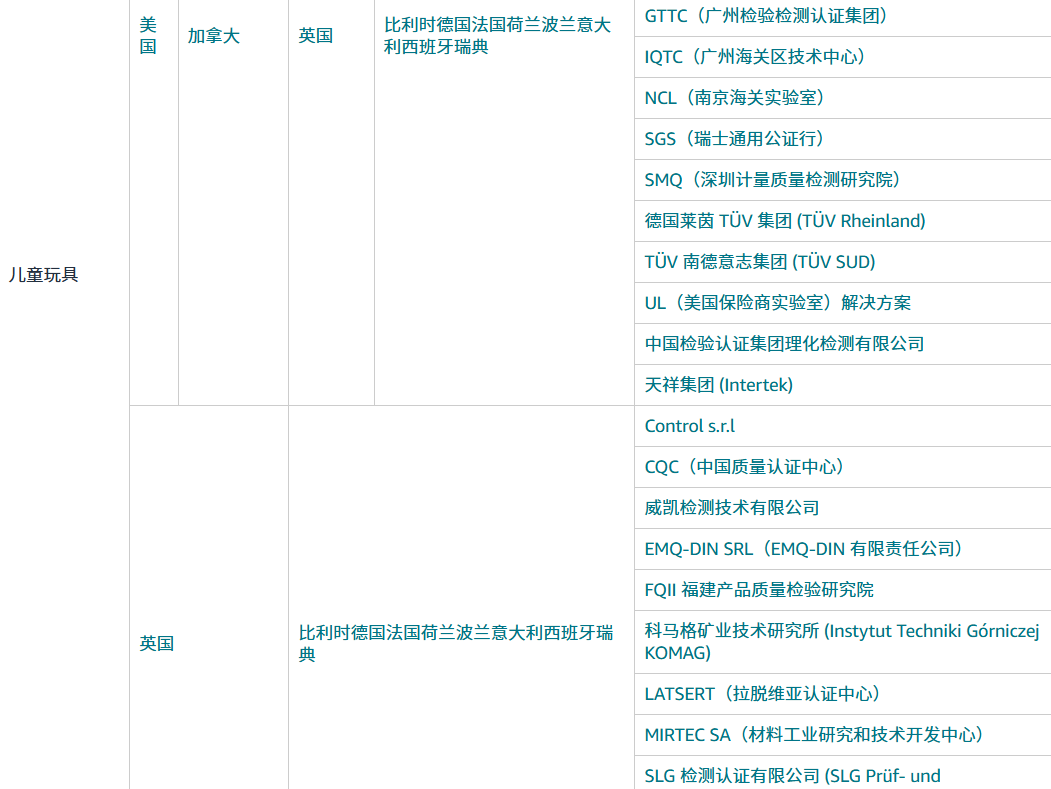Open the 天祥集团 (Intertek) link

pos(719,385)
